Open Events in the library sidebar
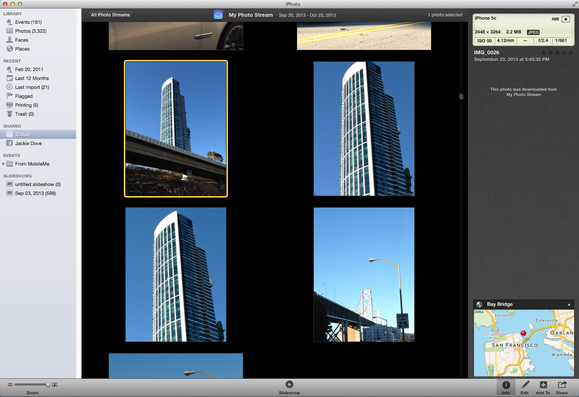The height and width of the screenshot is (397, 579). click(28, 22)
